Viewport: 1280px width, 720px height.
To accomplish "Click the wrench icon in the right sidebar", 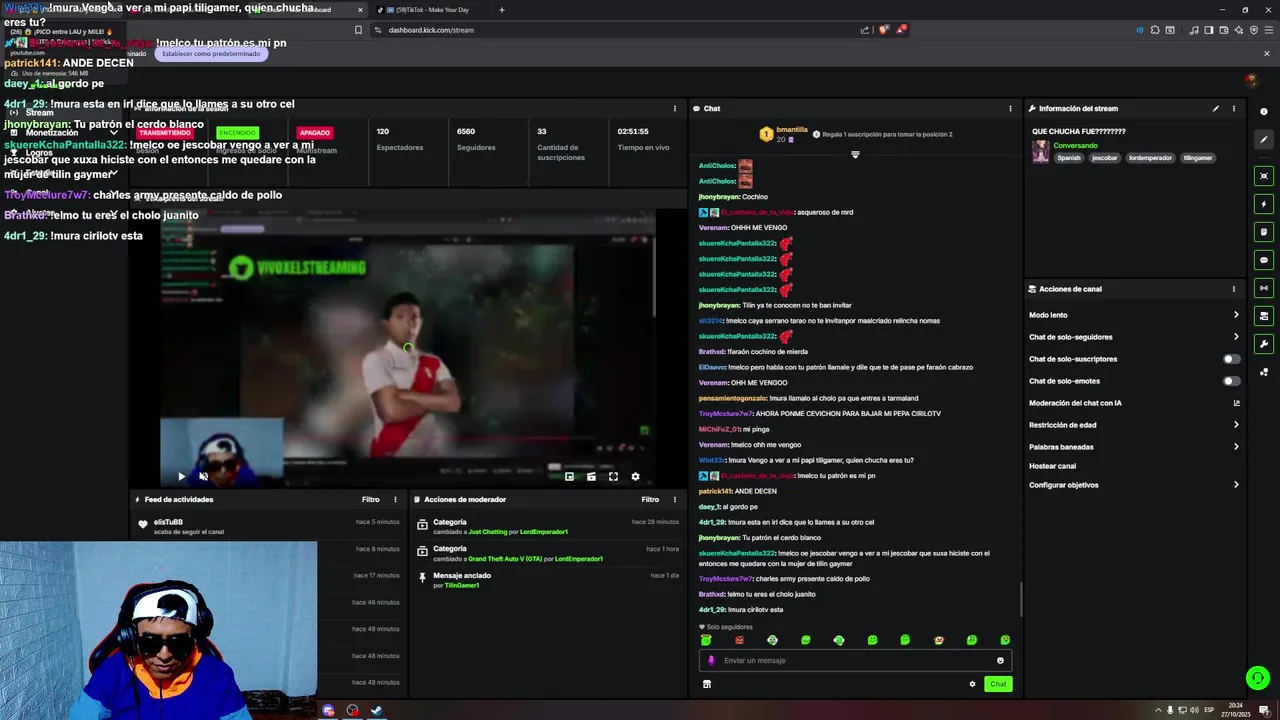I will pyautogui.click(x=1264, y=344).
